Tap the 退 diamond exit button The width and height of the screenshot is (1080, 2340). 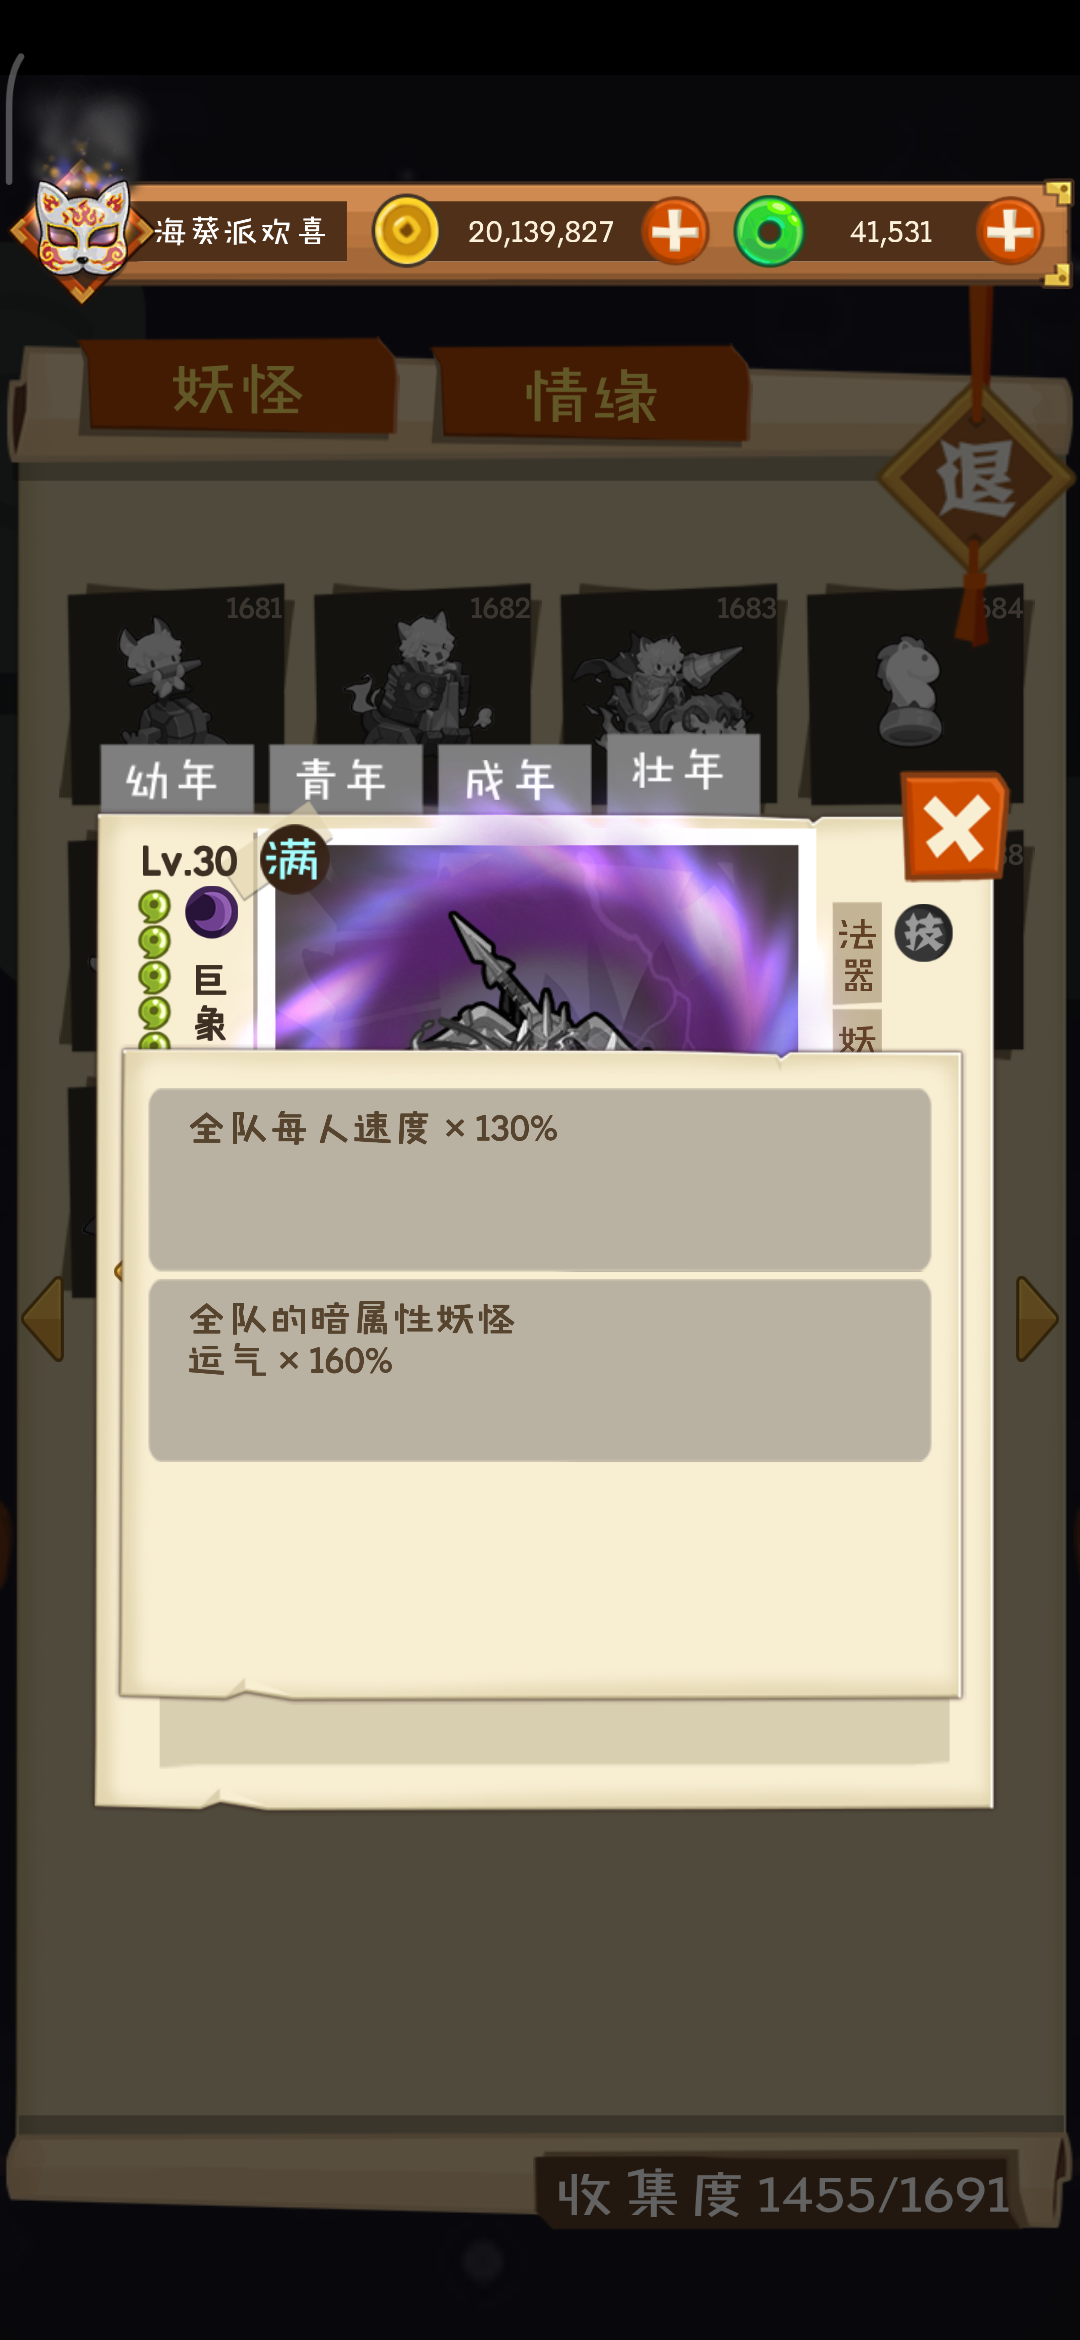click(976, 478)
